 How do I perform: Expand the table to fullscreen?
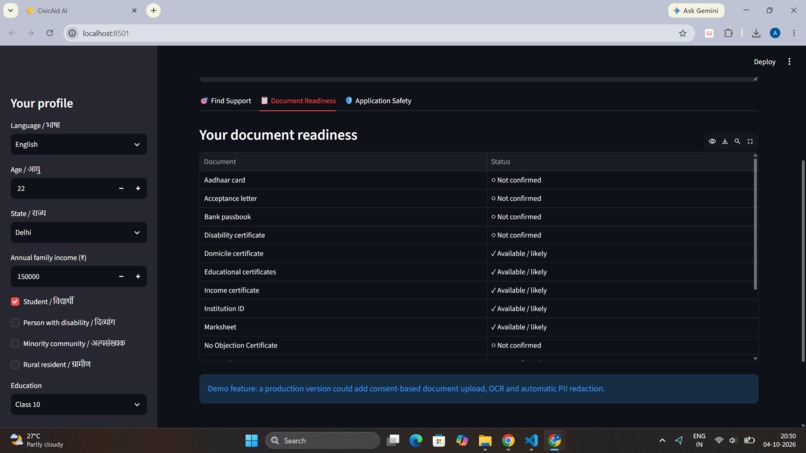click(750, 141)
